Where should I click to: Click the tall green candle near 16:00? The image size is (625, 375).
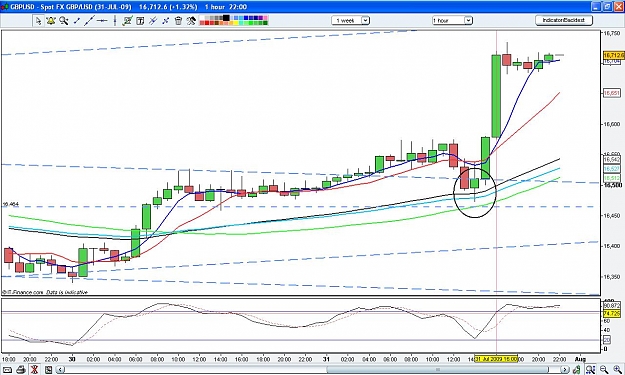click(496, 96)
